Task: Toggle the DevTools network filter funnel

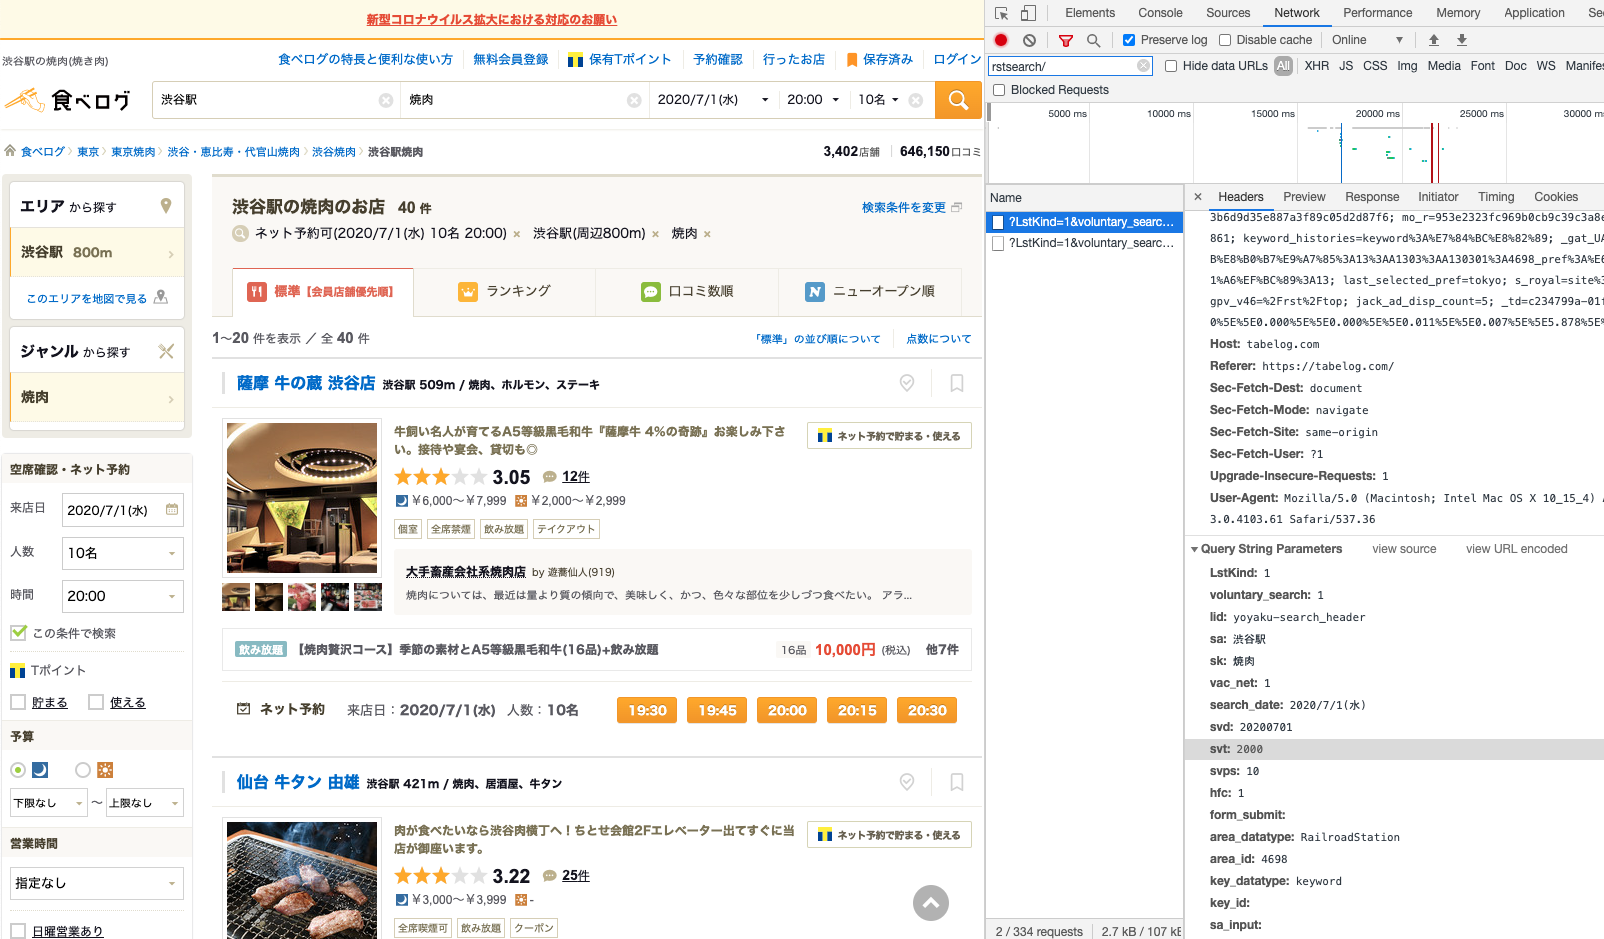Action: pyautogui.click(x=1066, y=40)
